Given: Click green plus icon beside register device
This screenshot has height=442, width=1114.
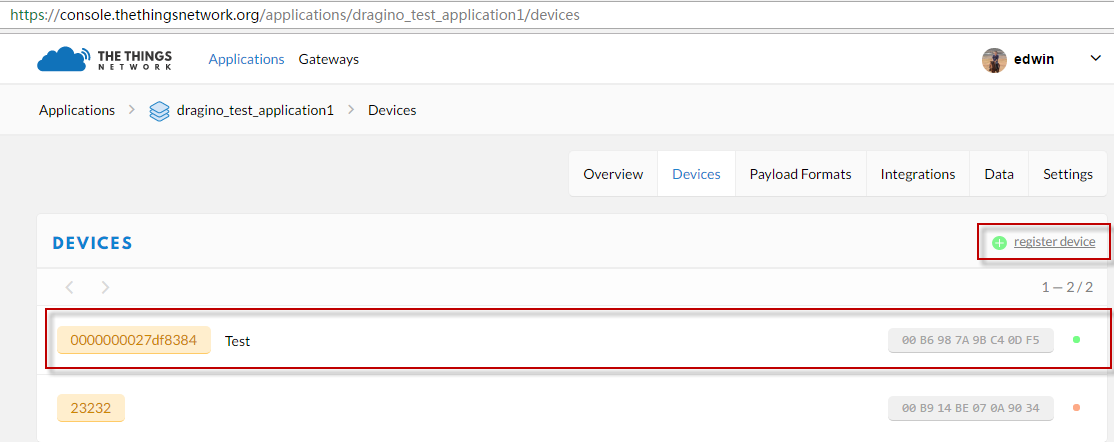Looking at the screenshot, I should [x=1000, y=242].
